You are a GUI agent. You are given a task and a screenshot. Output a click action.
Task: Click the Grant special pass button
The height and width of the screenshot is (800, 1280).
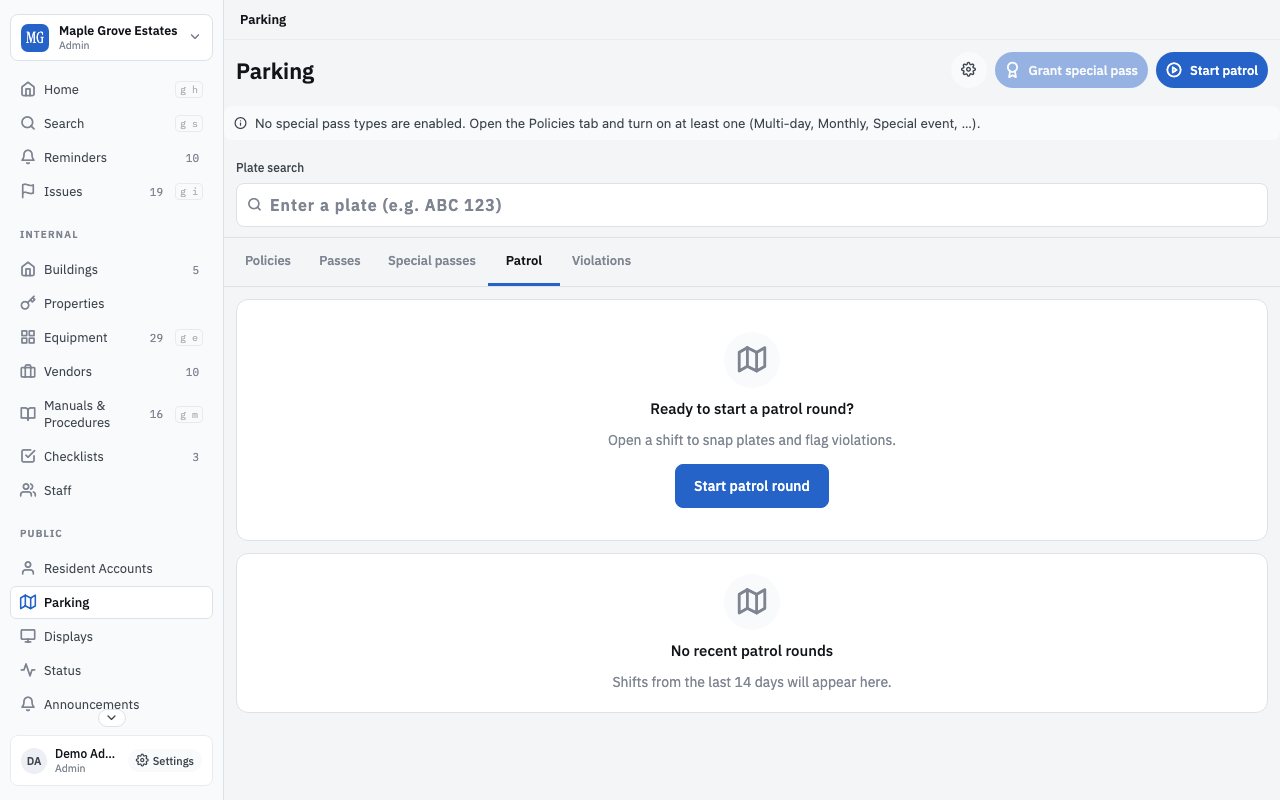1071,70
